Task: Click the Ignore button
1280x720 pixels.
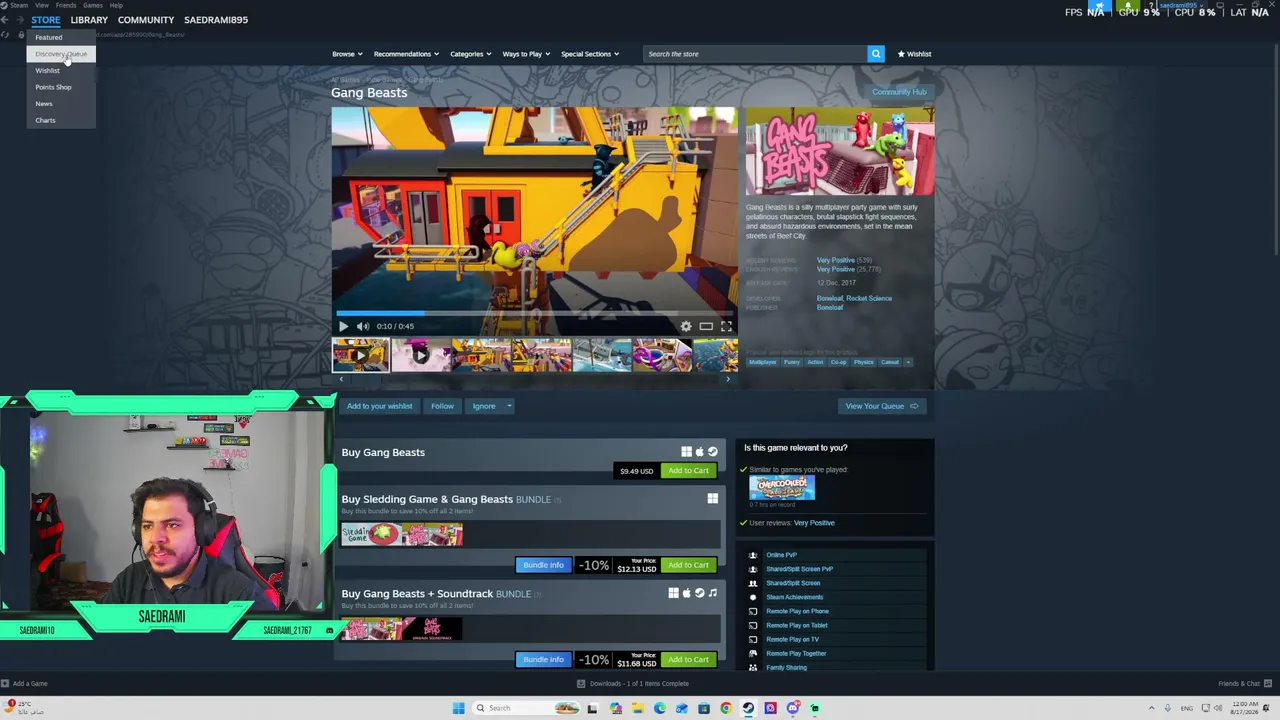Action: click(x=484, y=406)
